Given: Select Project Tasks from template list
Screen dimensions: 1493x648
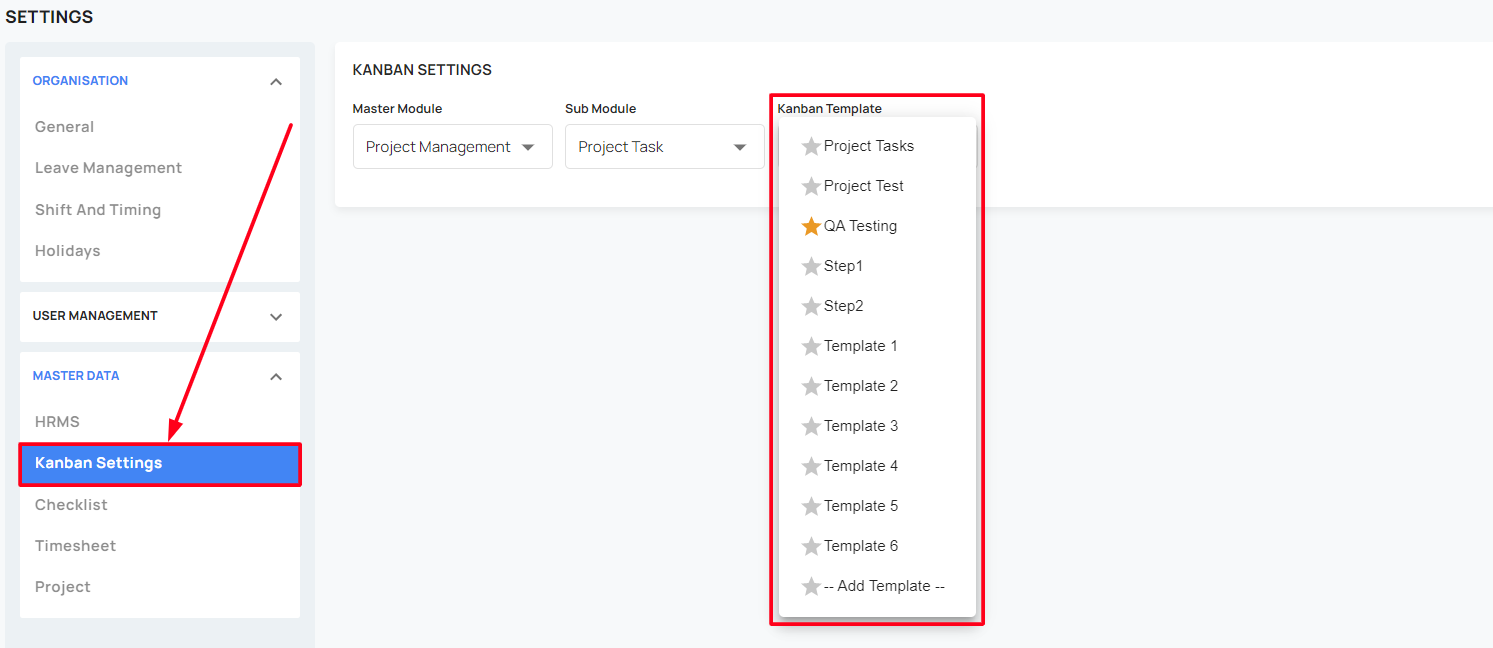Looking at the screenshot, I should click(x=869, y=146).
